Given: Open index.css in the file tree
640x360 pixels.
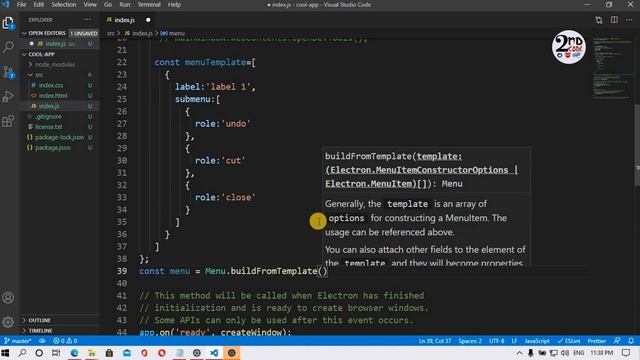Looking at the screenshot, I should pos(51,85).
